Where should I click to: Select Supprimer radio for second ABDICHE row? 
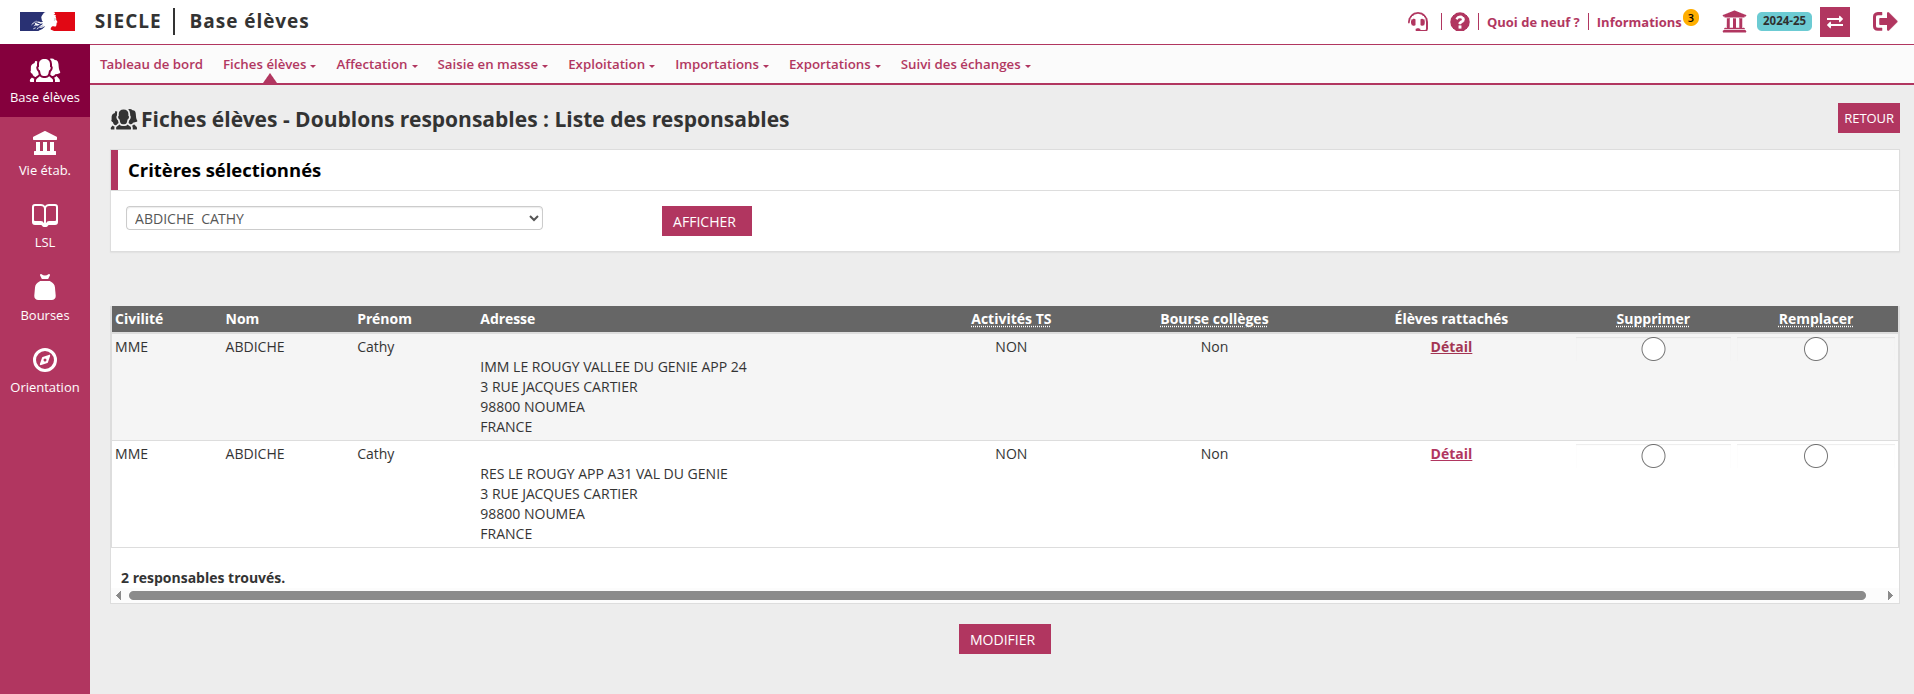click(1653, 456)
